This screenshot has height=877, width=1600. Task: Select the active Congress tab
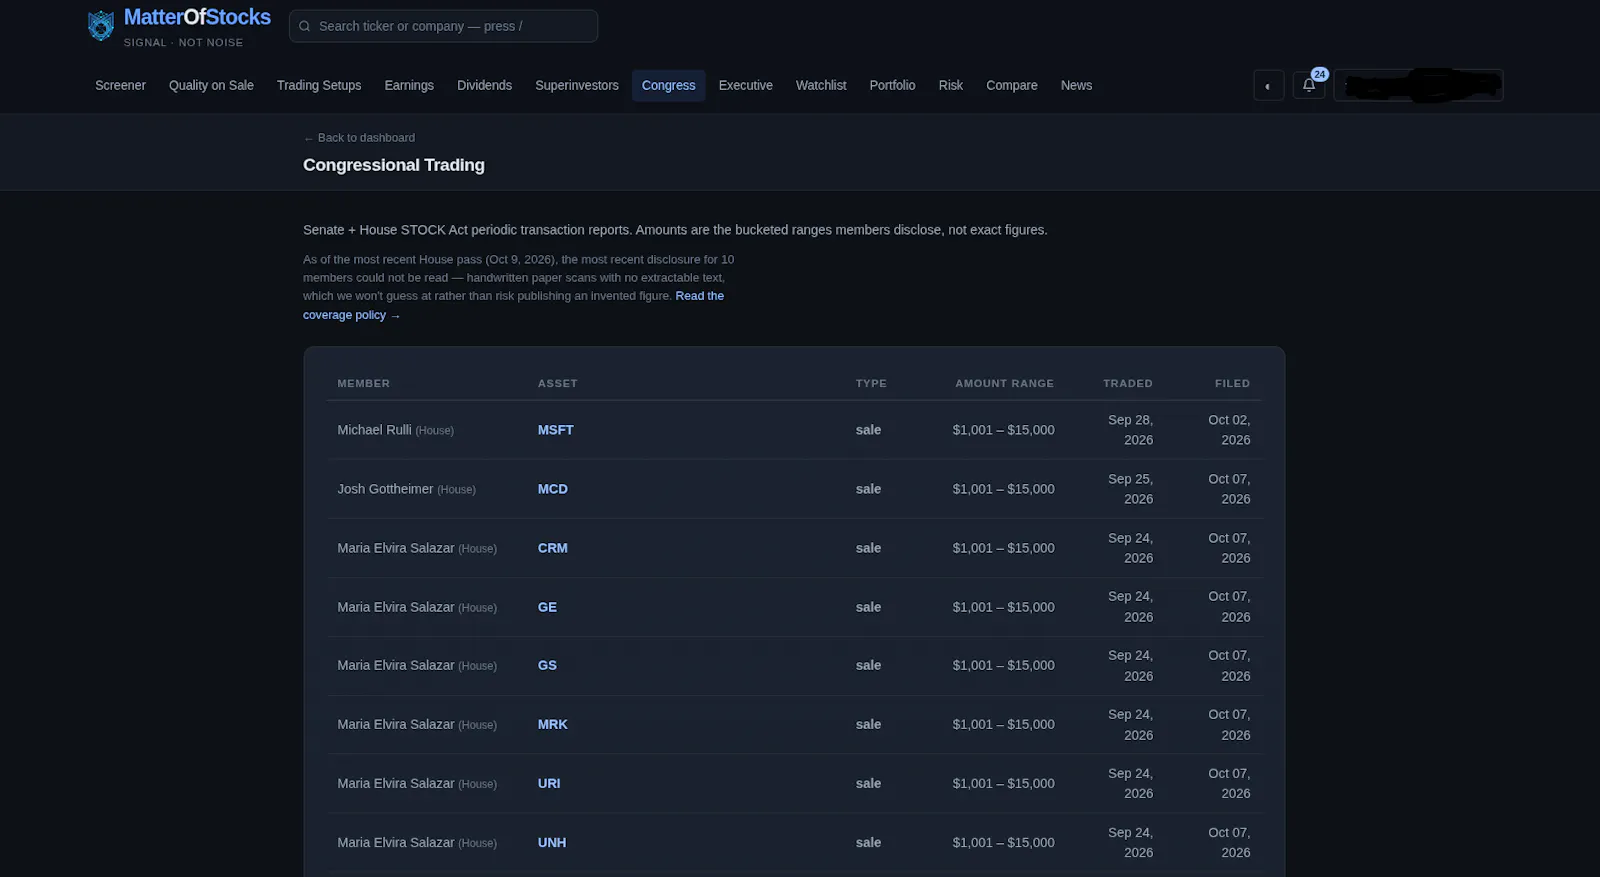[668, 85]
